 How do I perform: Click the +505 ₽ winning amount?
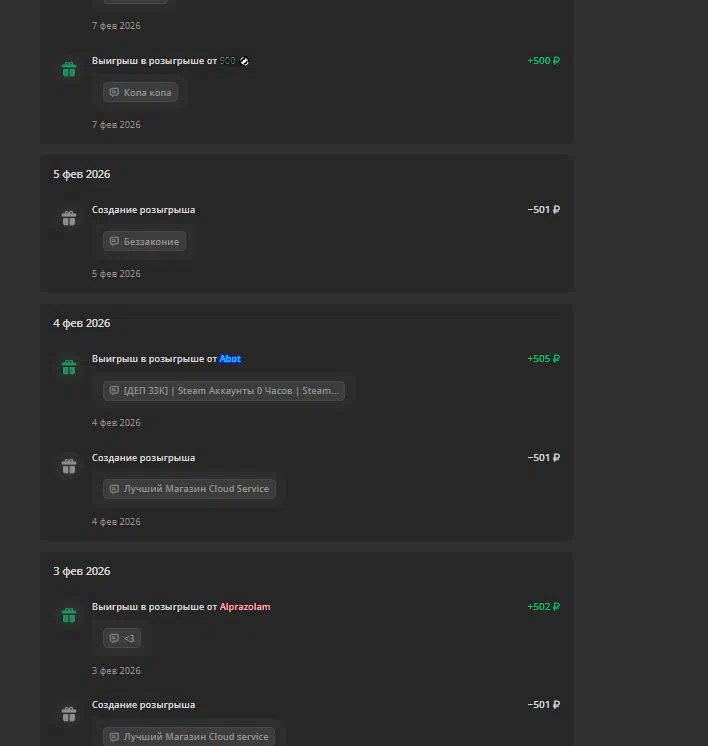[x=543, y=359]
